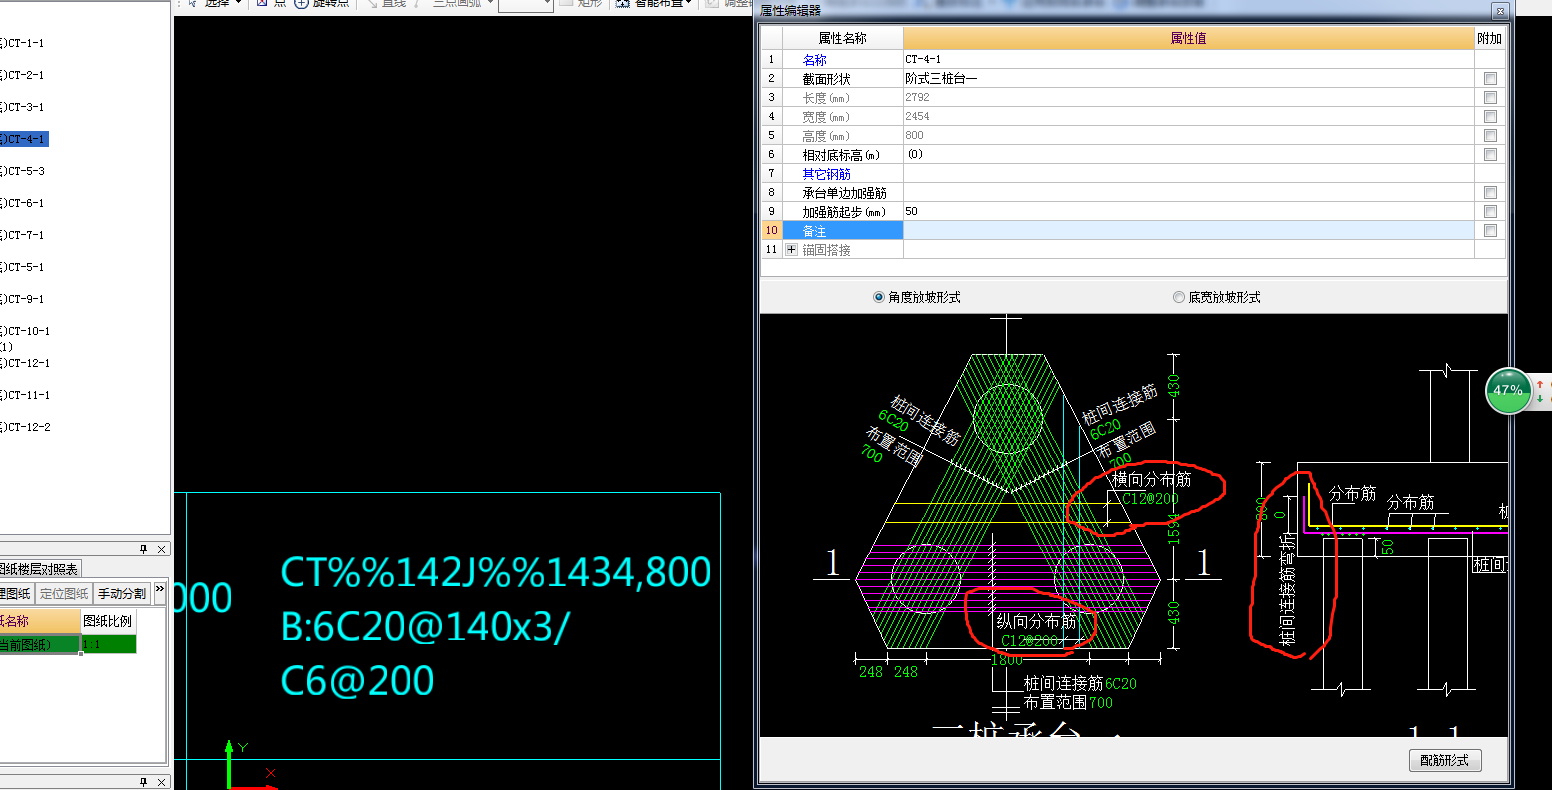
Task: Toggle 附加 checkbox for 截面形状 row
Action: click(x=1490, y=78)
